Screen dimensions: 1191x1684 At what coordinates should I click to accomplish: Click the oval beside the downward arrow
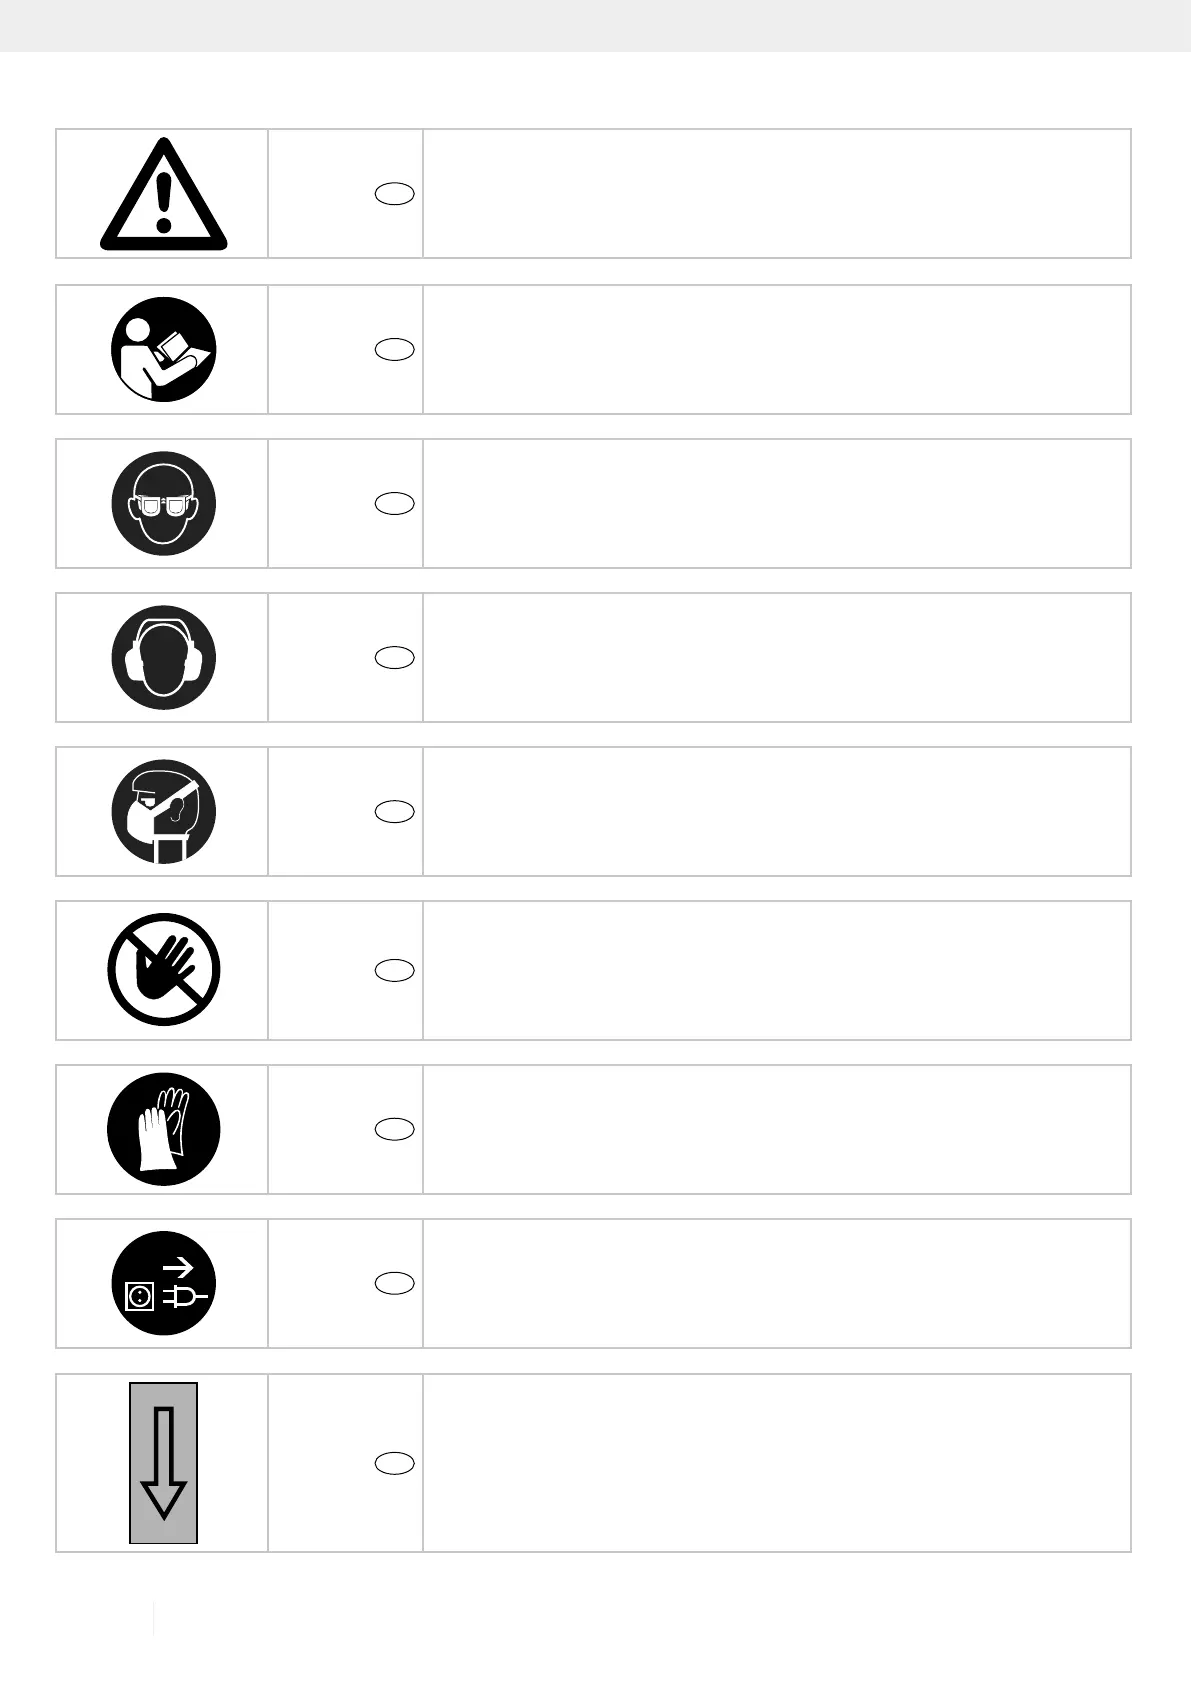click(x=395, y=1463)
